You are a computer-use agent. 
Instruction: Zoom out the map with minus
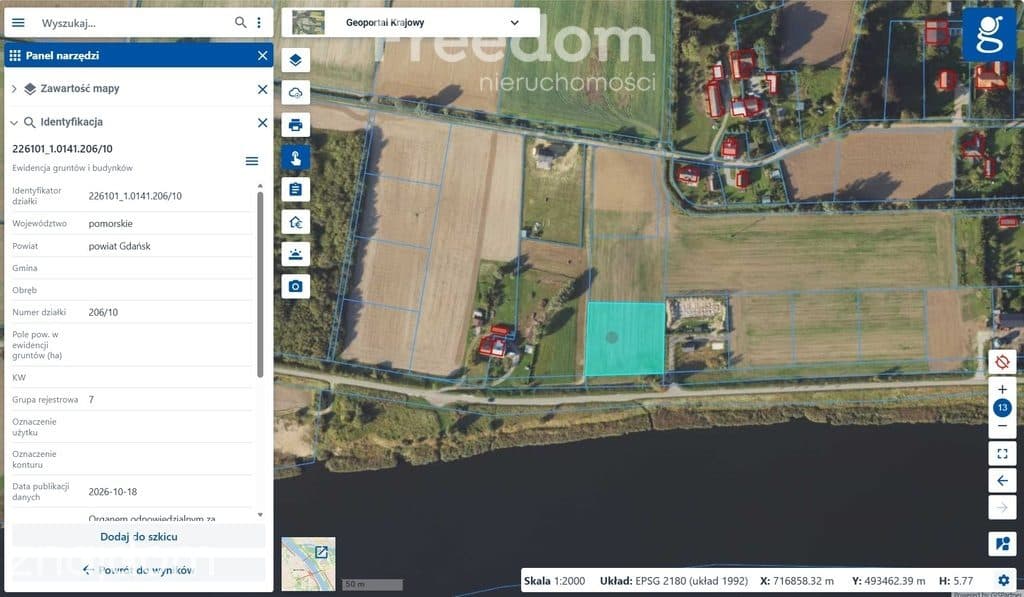[x=1002, y=426]
